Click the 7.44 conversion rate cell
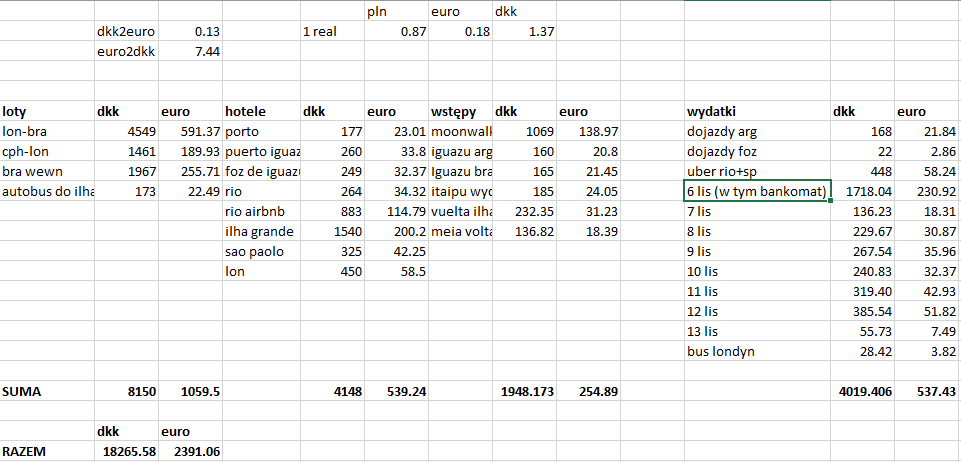Screen dimensions: 961x462 point(191,51)
